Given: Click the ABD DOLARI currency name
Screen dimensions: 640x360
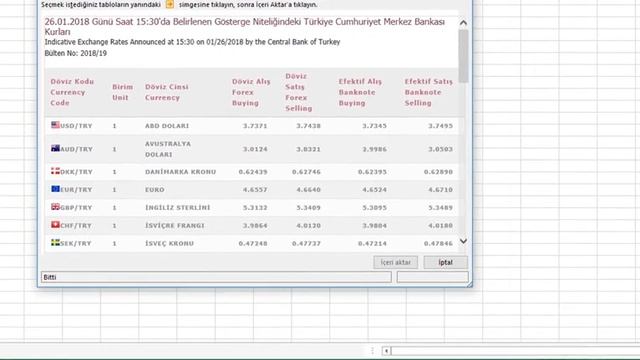Looking at the screenshot, I should [x=167, y=126].
